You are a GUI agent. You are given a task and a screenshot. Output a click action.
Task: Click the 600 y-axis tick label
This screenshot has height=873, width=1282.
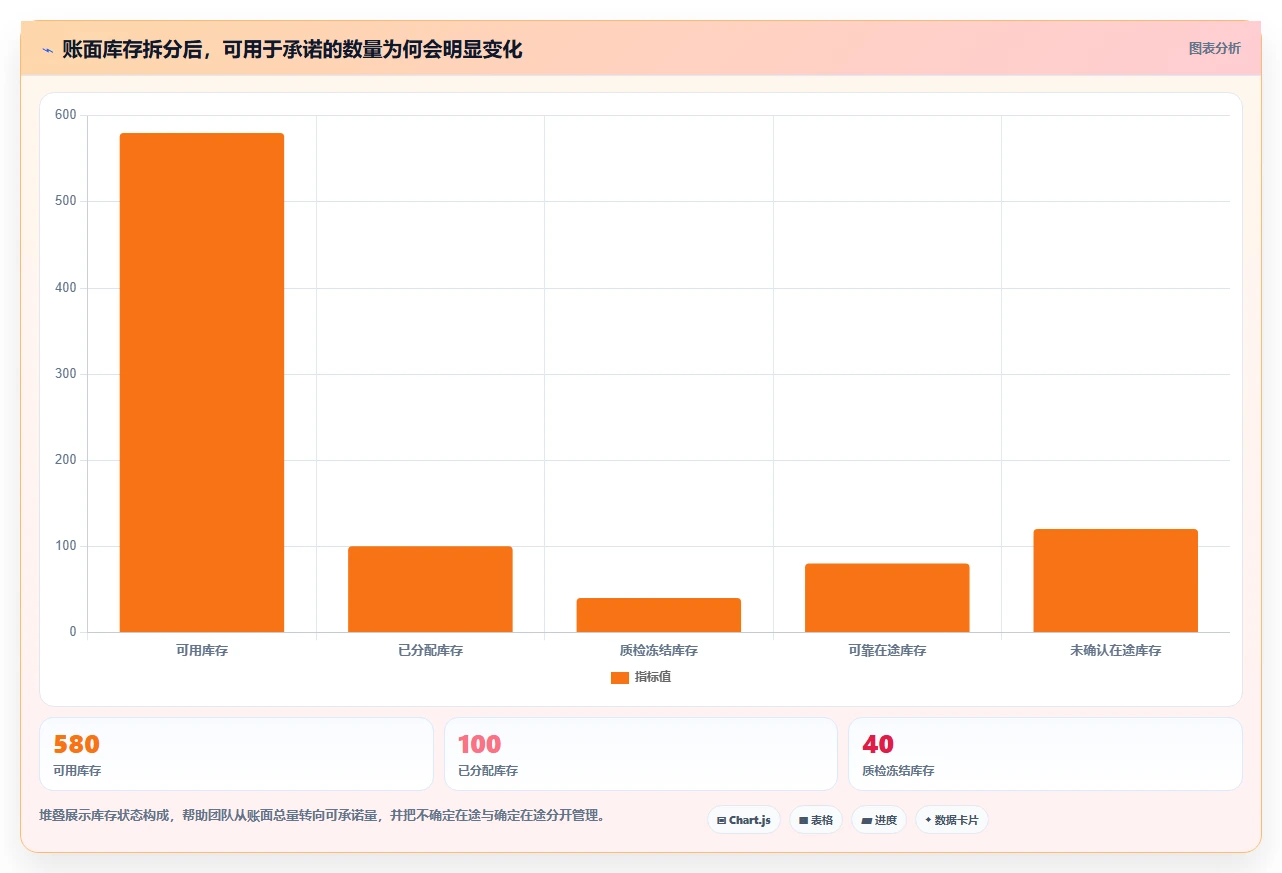(66, 115)
